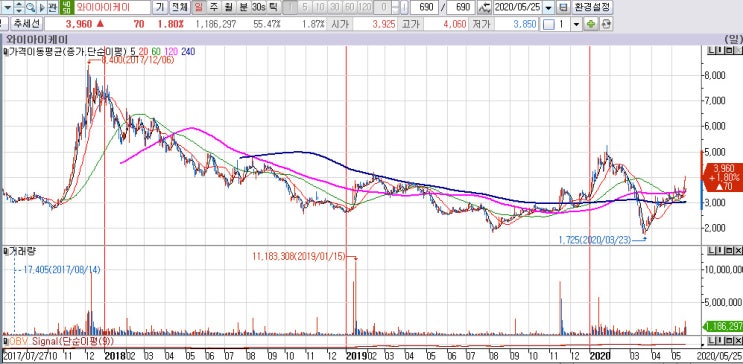Select the 5 interval preset
The width and height of the screenshot is (743, 364).
(306, 7)
